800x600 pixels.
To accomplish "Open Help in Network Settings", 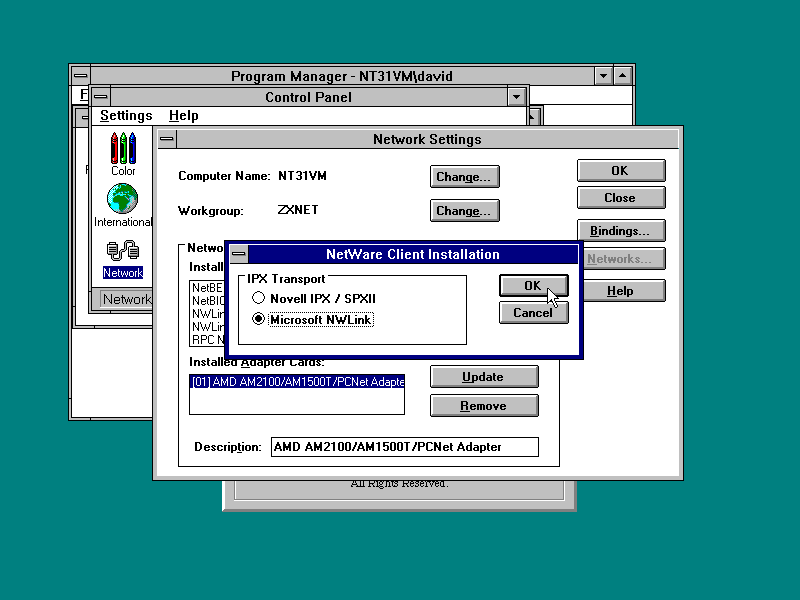I will pos(623,291).
